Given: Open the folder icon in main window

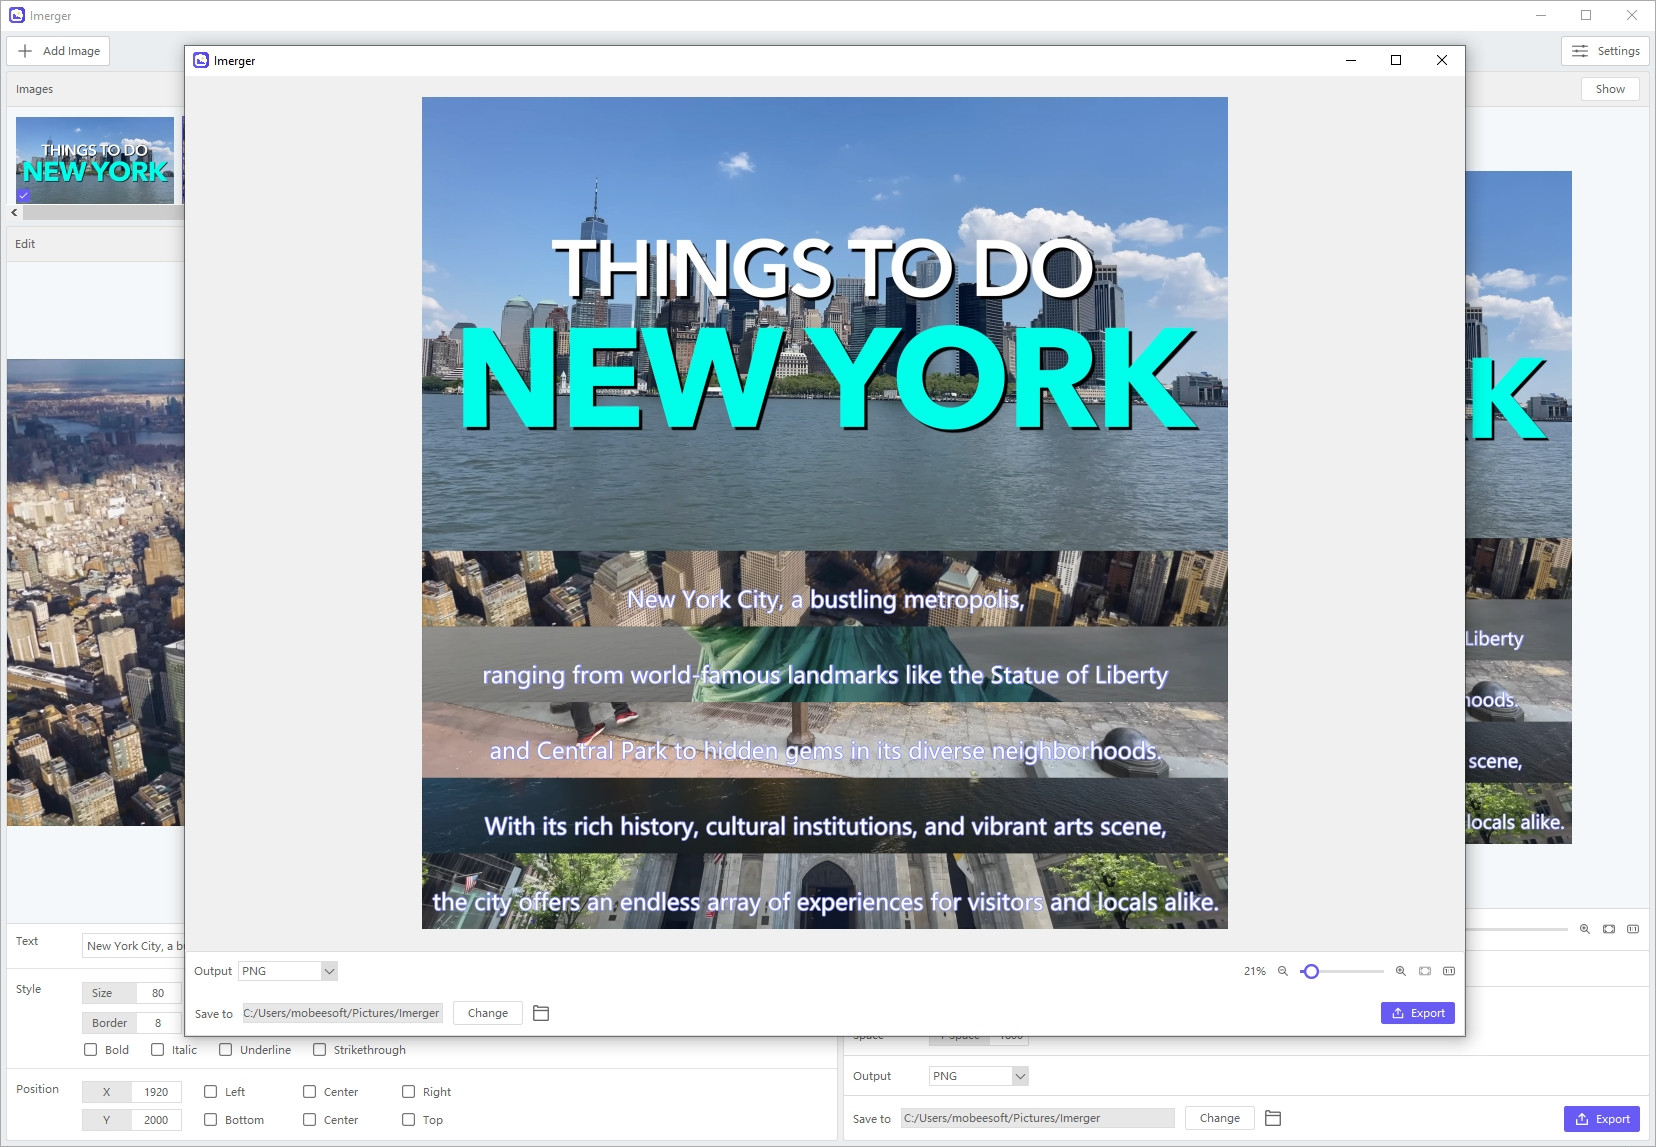Looking at the screenshot, I should 1273,1118.
